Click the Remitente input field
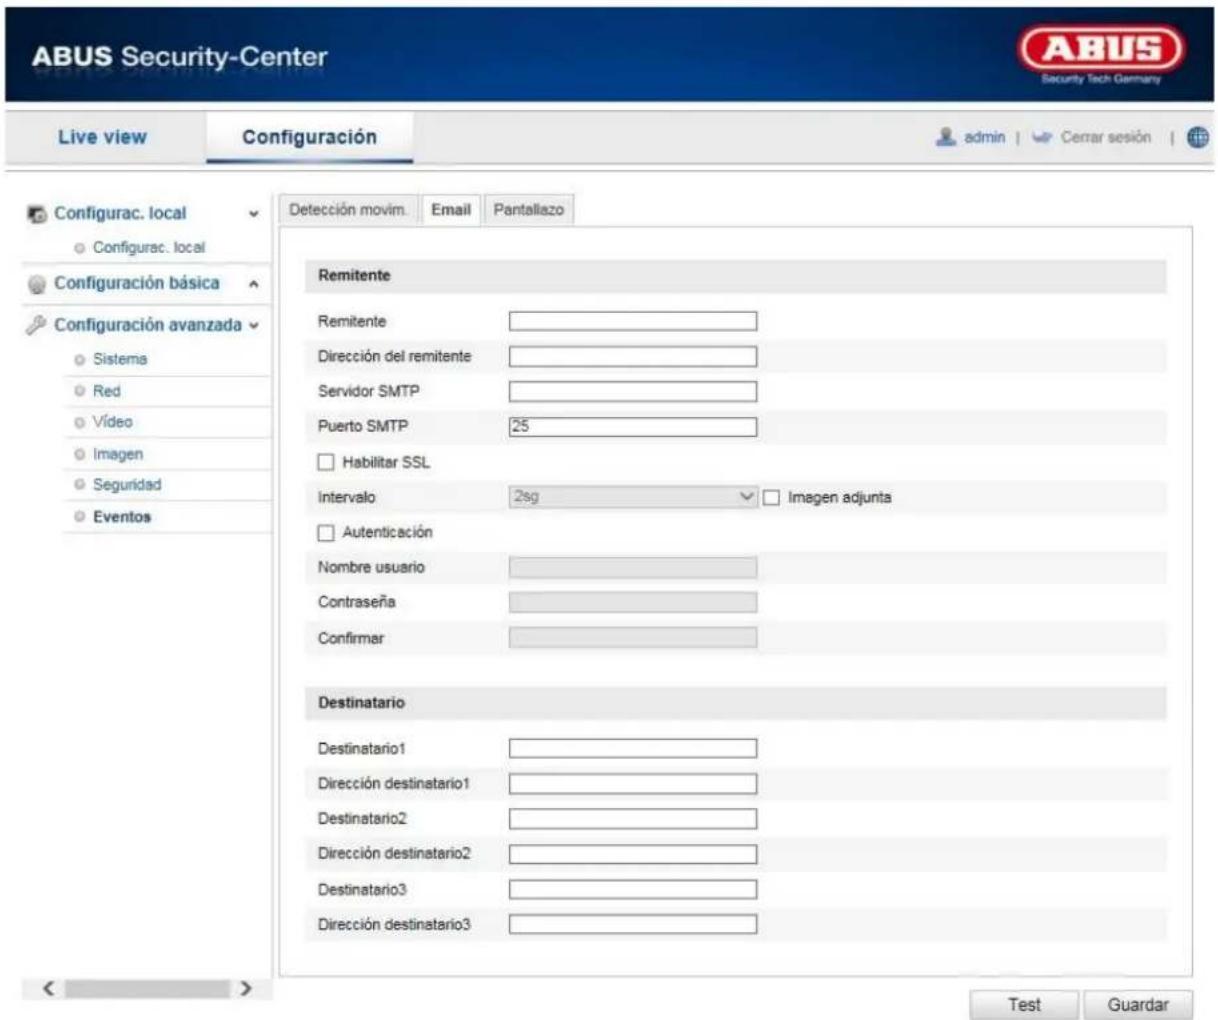 pyautogui.click(x=633, y=321)
